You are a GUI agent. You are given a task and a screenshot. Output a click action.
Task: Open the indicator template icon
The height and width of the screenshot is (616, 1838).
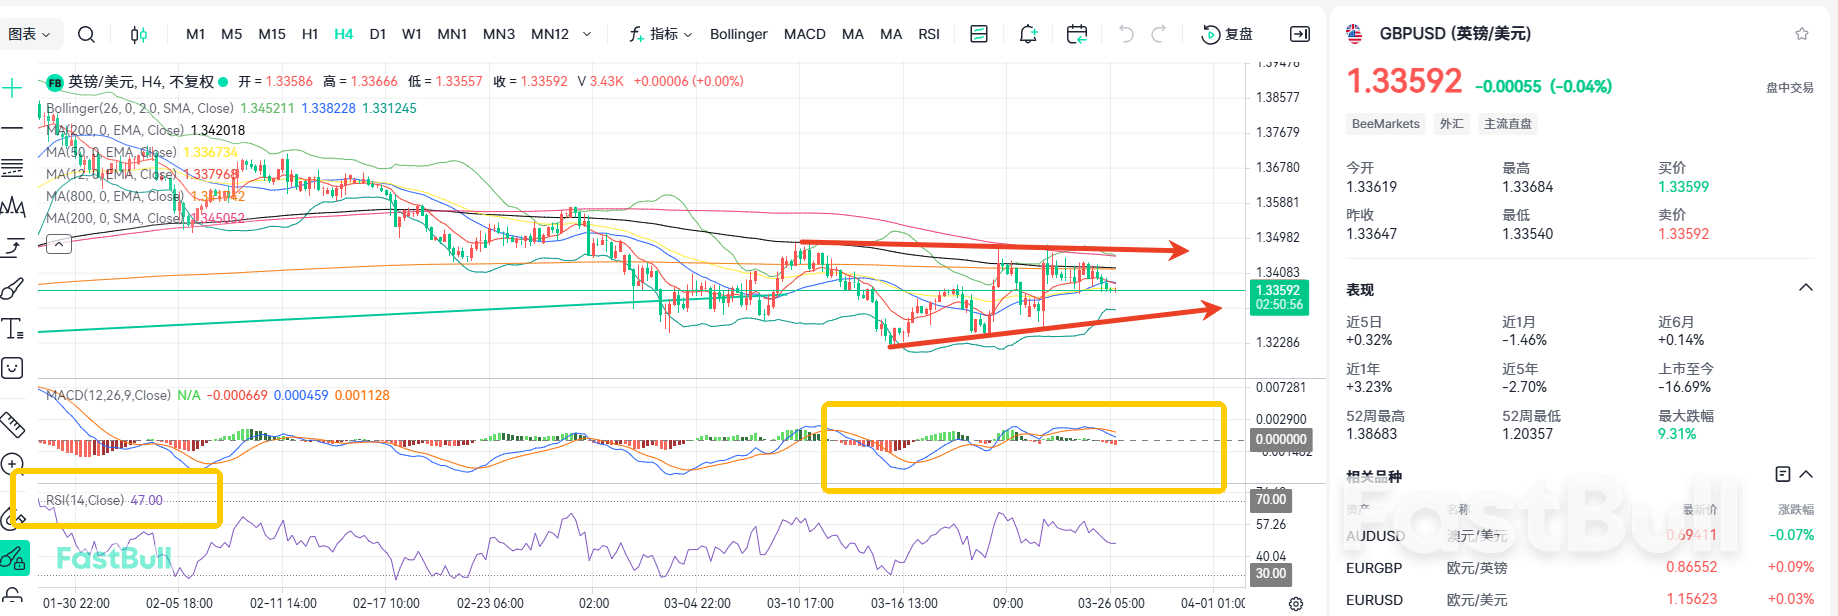pyautogui.click(x=979, y=34)
